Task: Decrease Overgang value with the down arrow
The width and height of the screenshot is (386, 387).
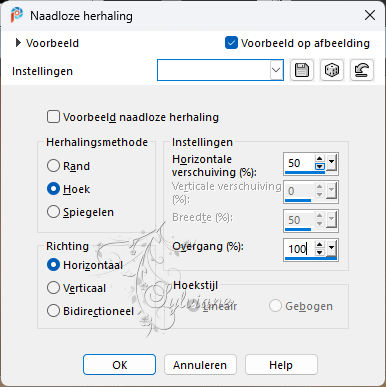Action: (319, 252)
